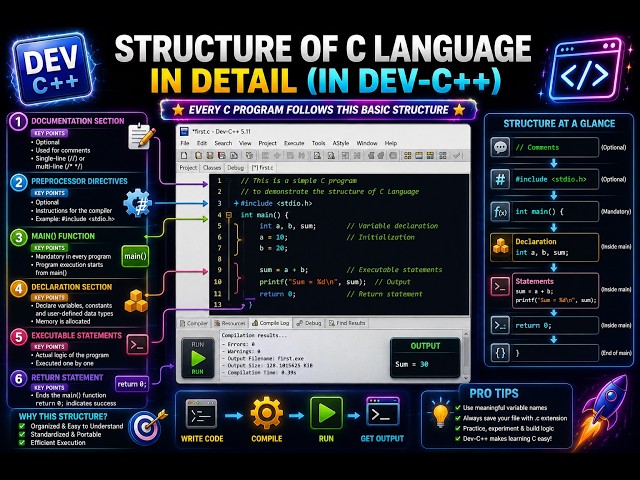
Task: Click code line 'sum = a + b;' in the editor
Action: coord(284,270)
